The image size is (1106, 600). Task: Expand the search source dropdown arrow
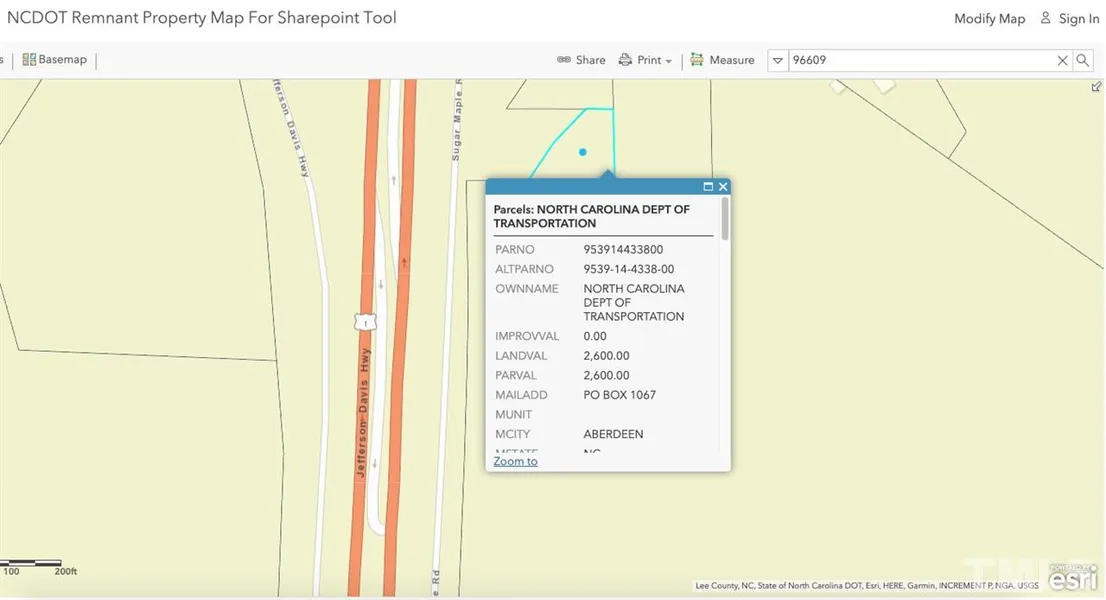pos(778,61)
